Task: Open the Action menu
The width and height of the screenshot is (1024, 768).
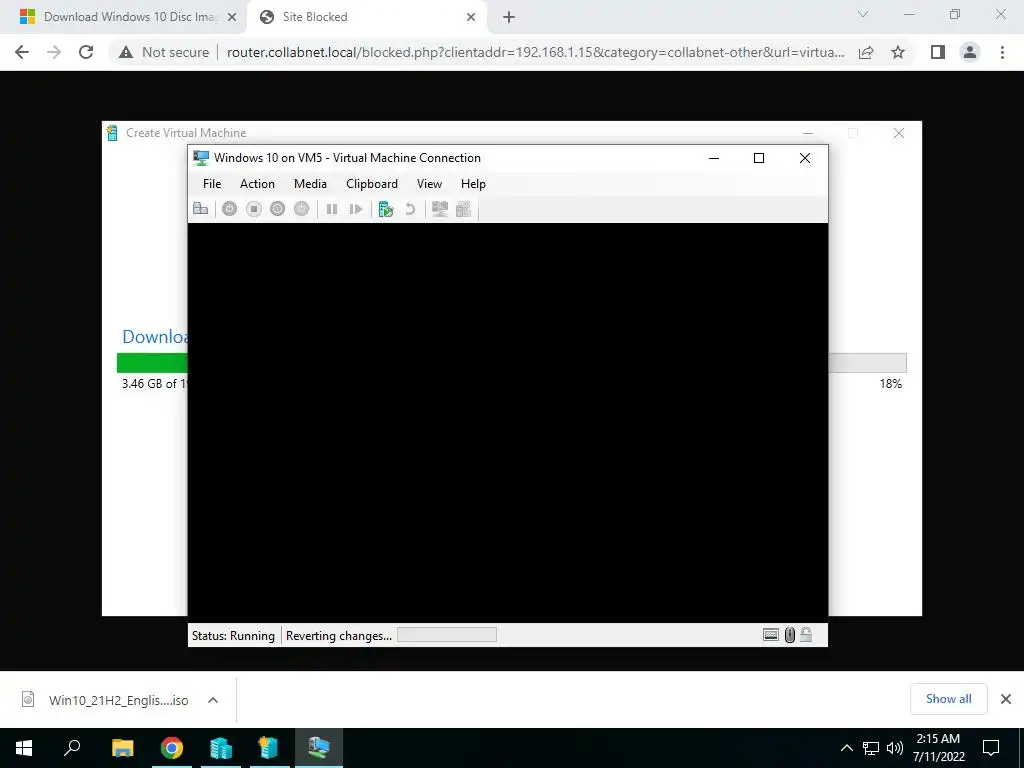Action: [257, 184]
